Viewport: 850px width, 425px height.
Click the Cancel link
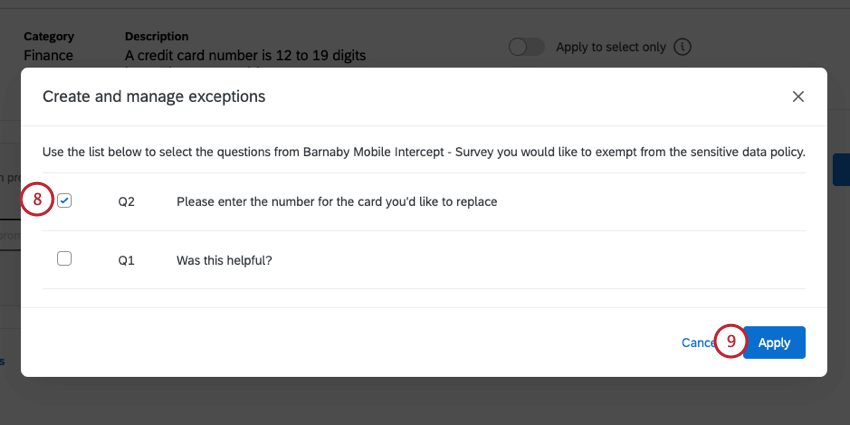[x=696, y=342]
